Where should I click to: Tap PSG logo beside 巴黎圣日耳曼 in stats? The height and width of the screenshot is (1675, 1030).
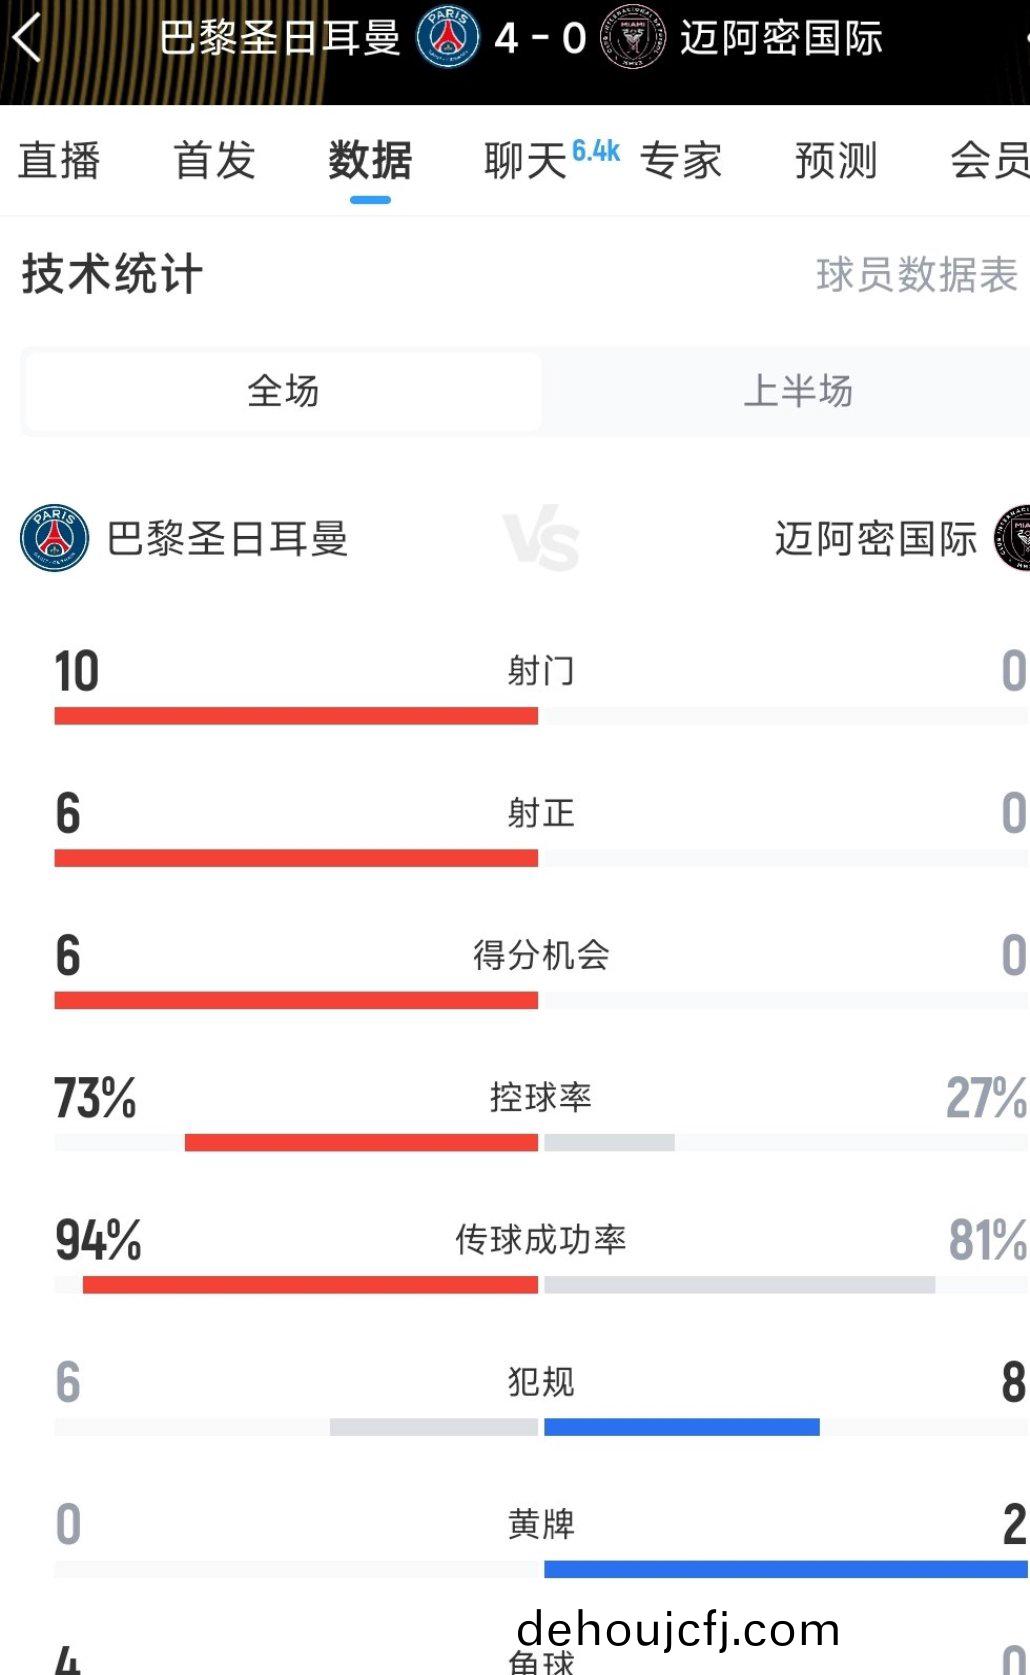point(54,538)
